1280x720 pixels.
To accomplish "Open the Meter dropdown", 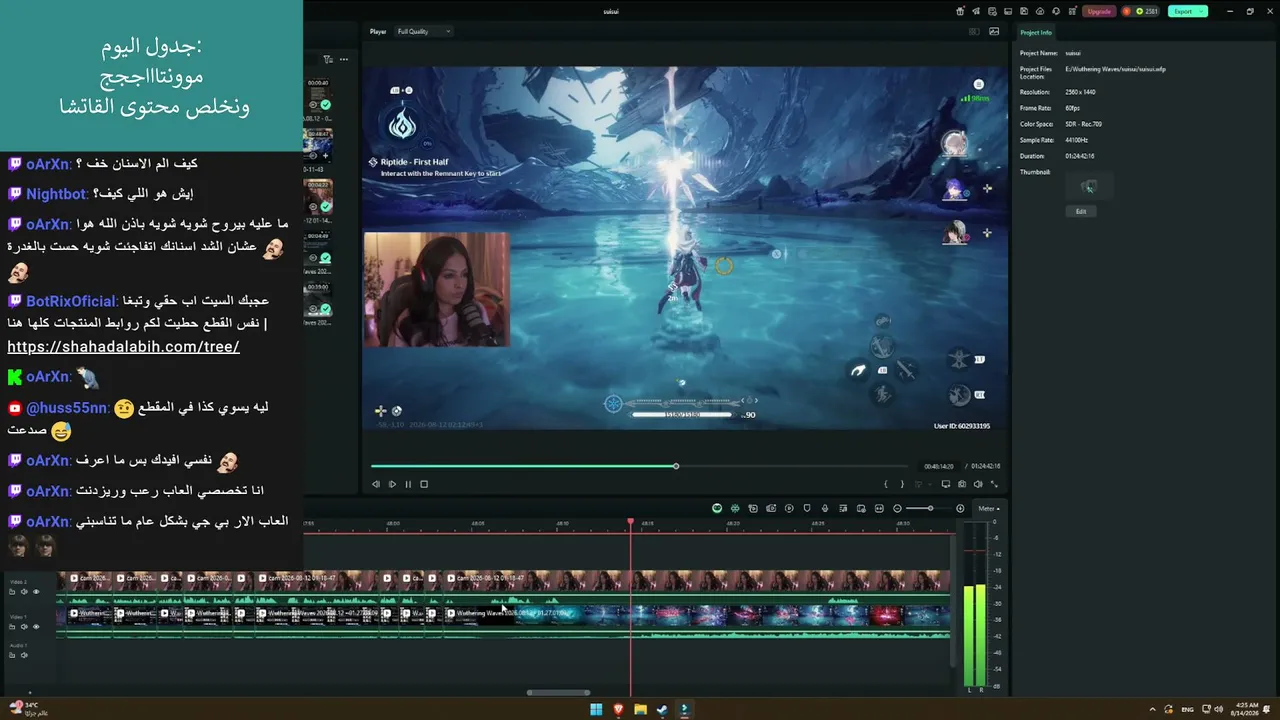I will (988, 508).
